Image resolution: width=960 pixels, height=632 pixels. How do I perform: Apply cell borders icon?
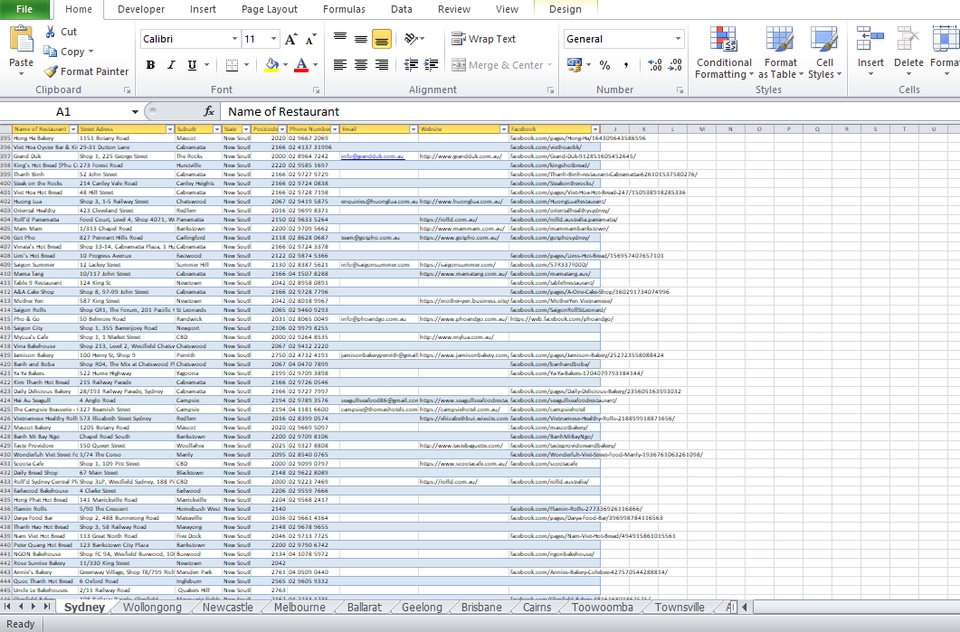(x=231, y=65)
